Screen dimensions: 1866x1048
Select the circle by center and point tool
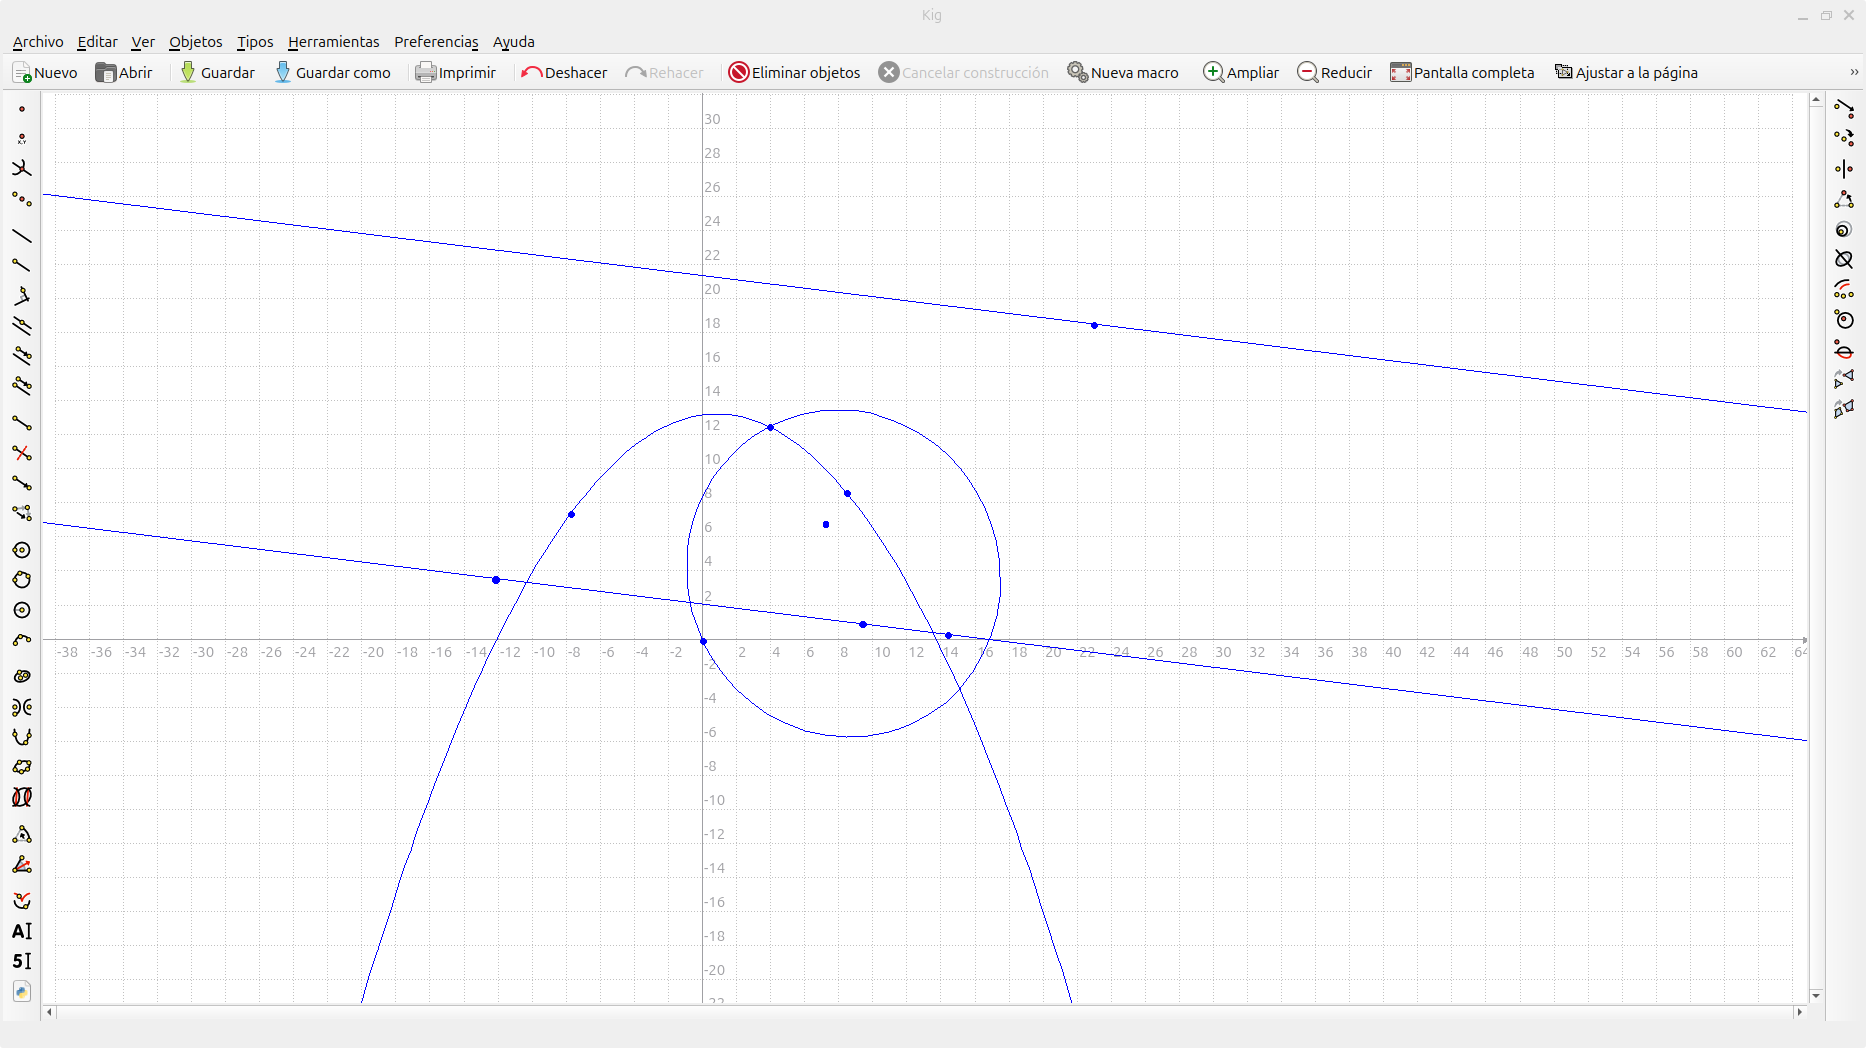(21, 550)
